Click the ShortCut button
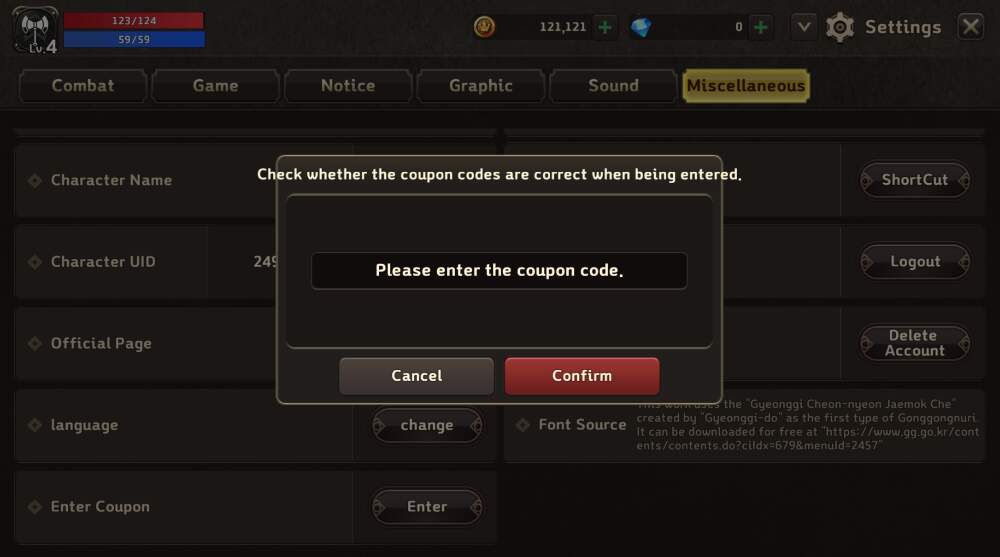The width and height of the screenshot is (1000, 557). pyautogui.click(x=915, y=180)
